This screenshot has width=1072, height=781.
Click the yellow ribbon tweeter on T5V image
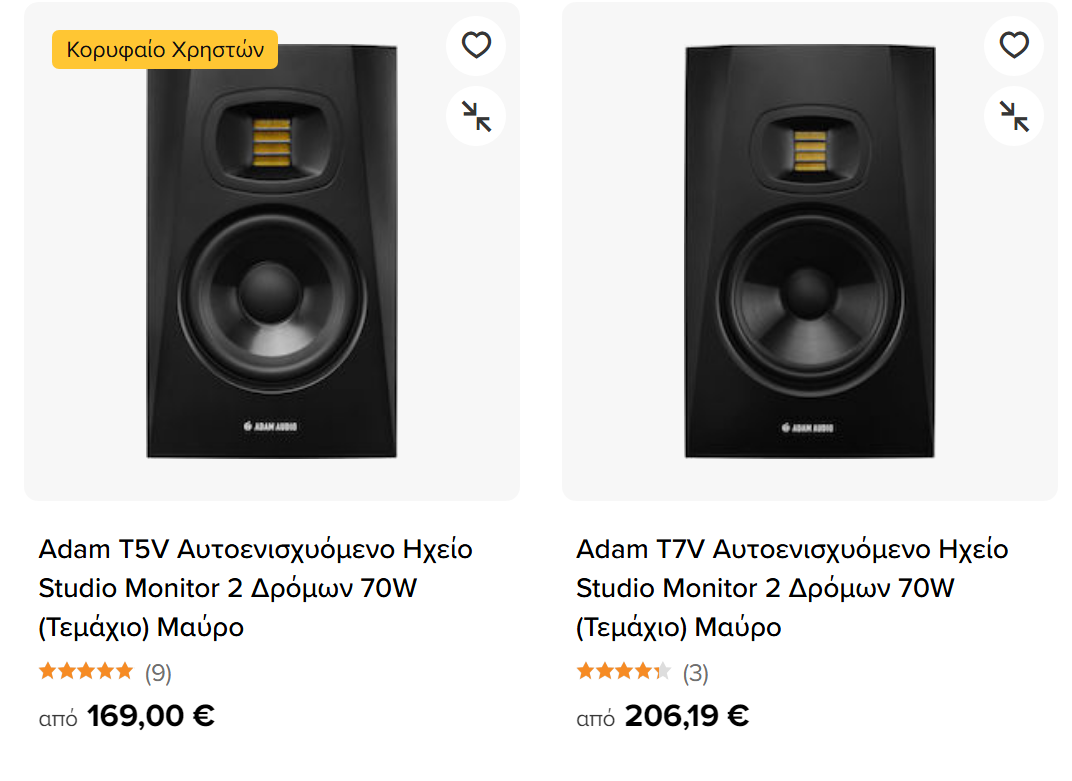click(x=272, y=143)
